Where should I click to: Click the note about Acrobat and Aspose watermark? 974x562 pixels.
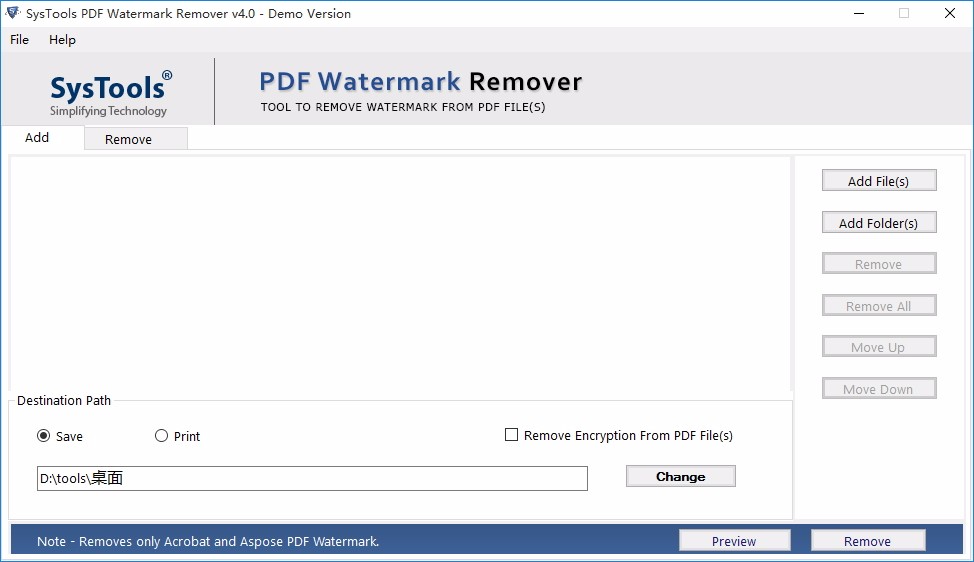pyautogui.click(x=208, y=542)
